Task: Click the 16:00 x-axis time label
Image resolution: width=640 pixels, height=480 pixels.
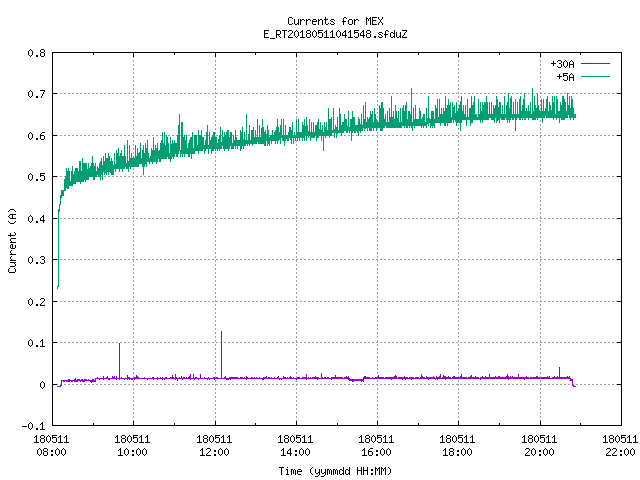Action: pyautogui.click(x=376, y=452)
